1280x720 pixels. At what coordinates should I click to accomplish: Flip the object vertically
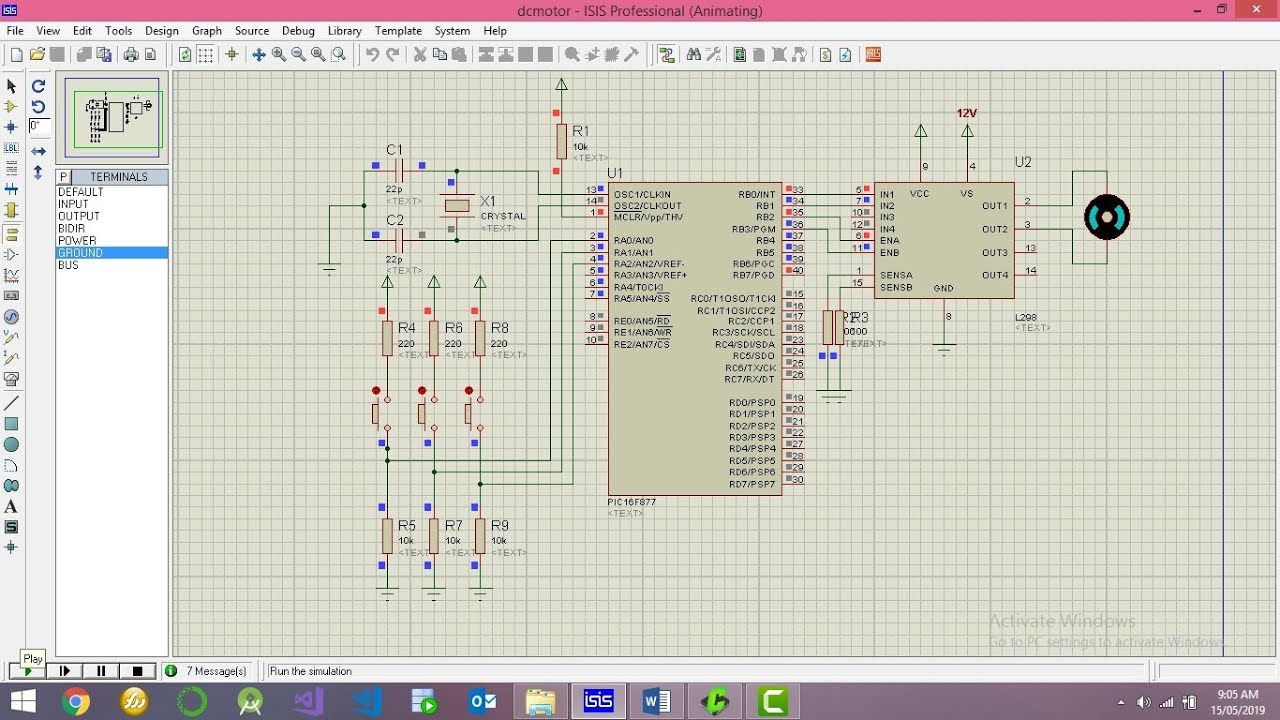38,172
